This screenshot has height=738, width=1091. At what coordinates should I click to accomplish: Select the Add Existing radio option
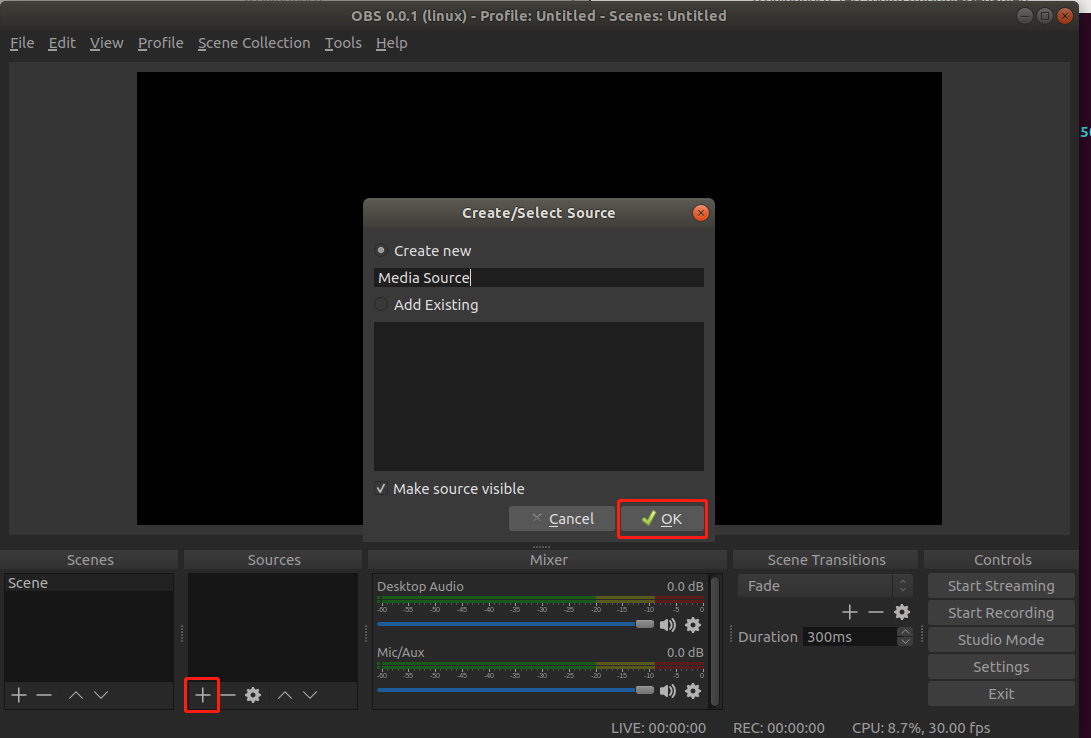click(381, 305)
